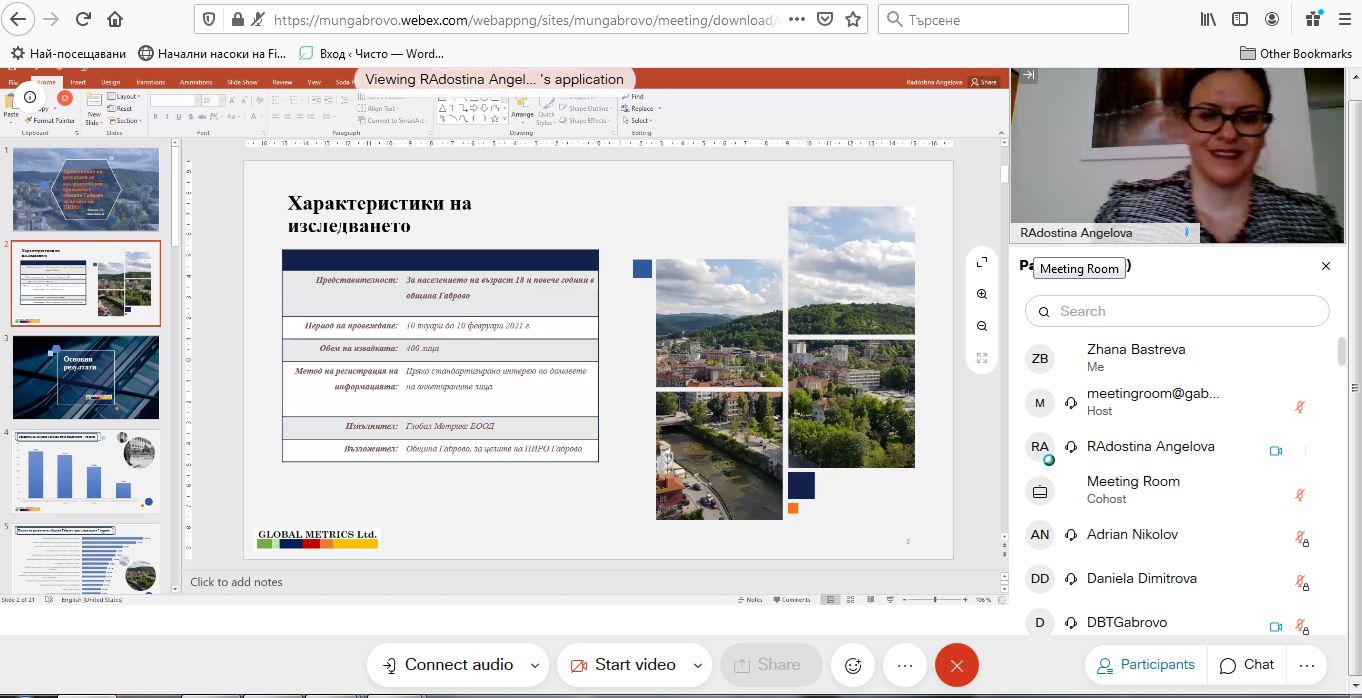Reload the Webex page
This screenshot has width=1362, height=698.
coord(83,19)
